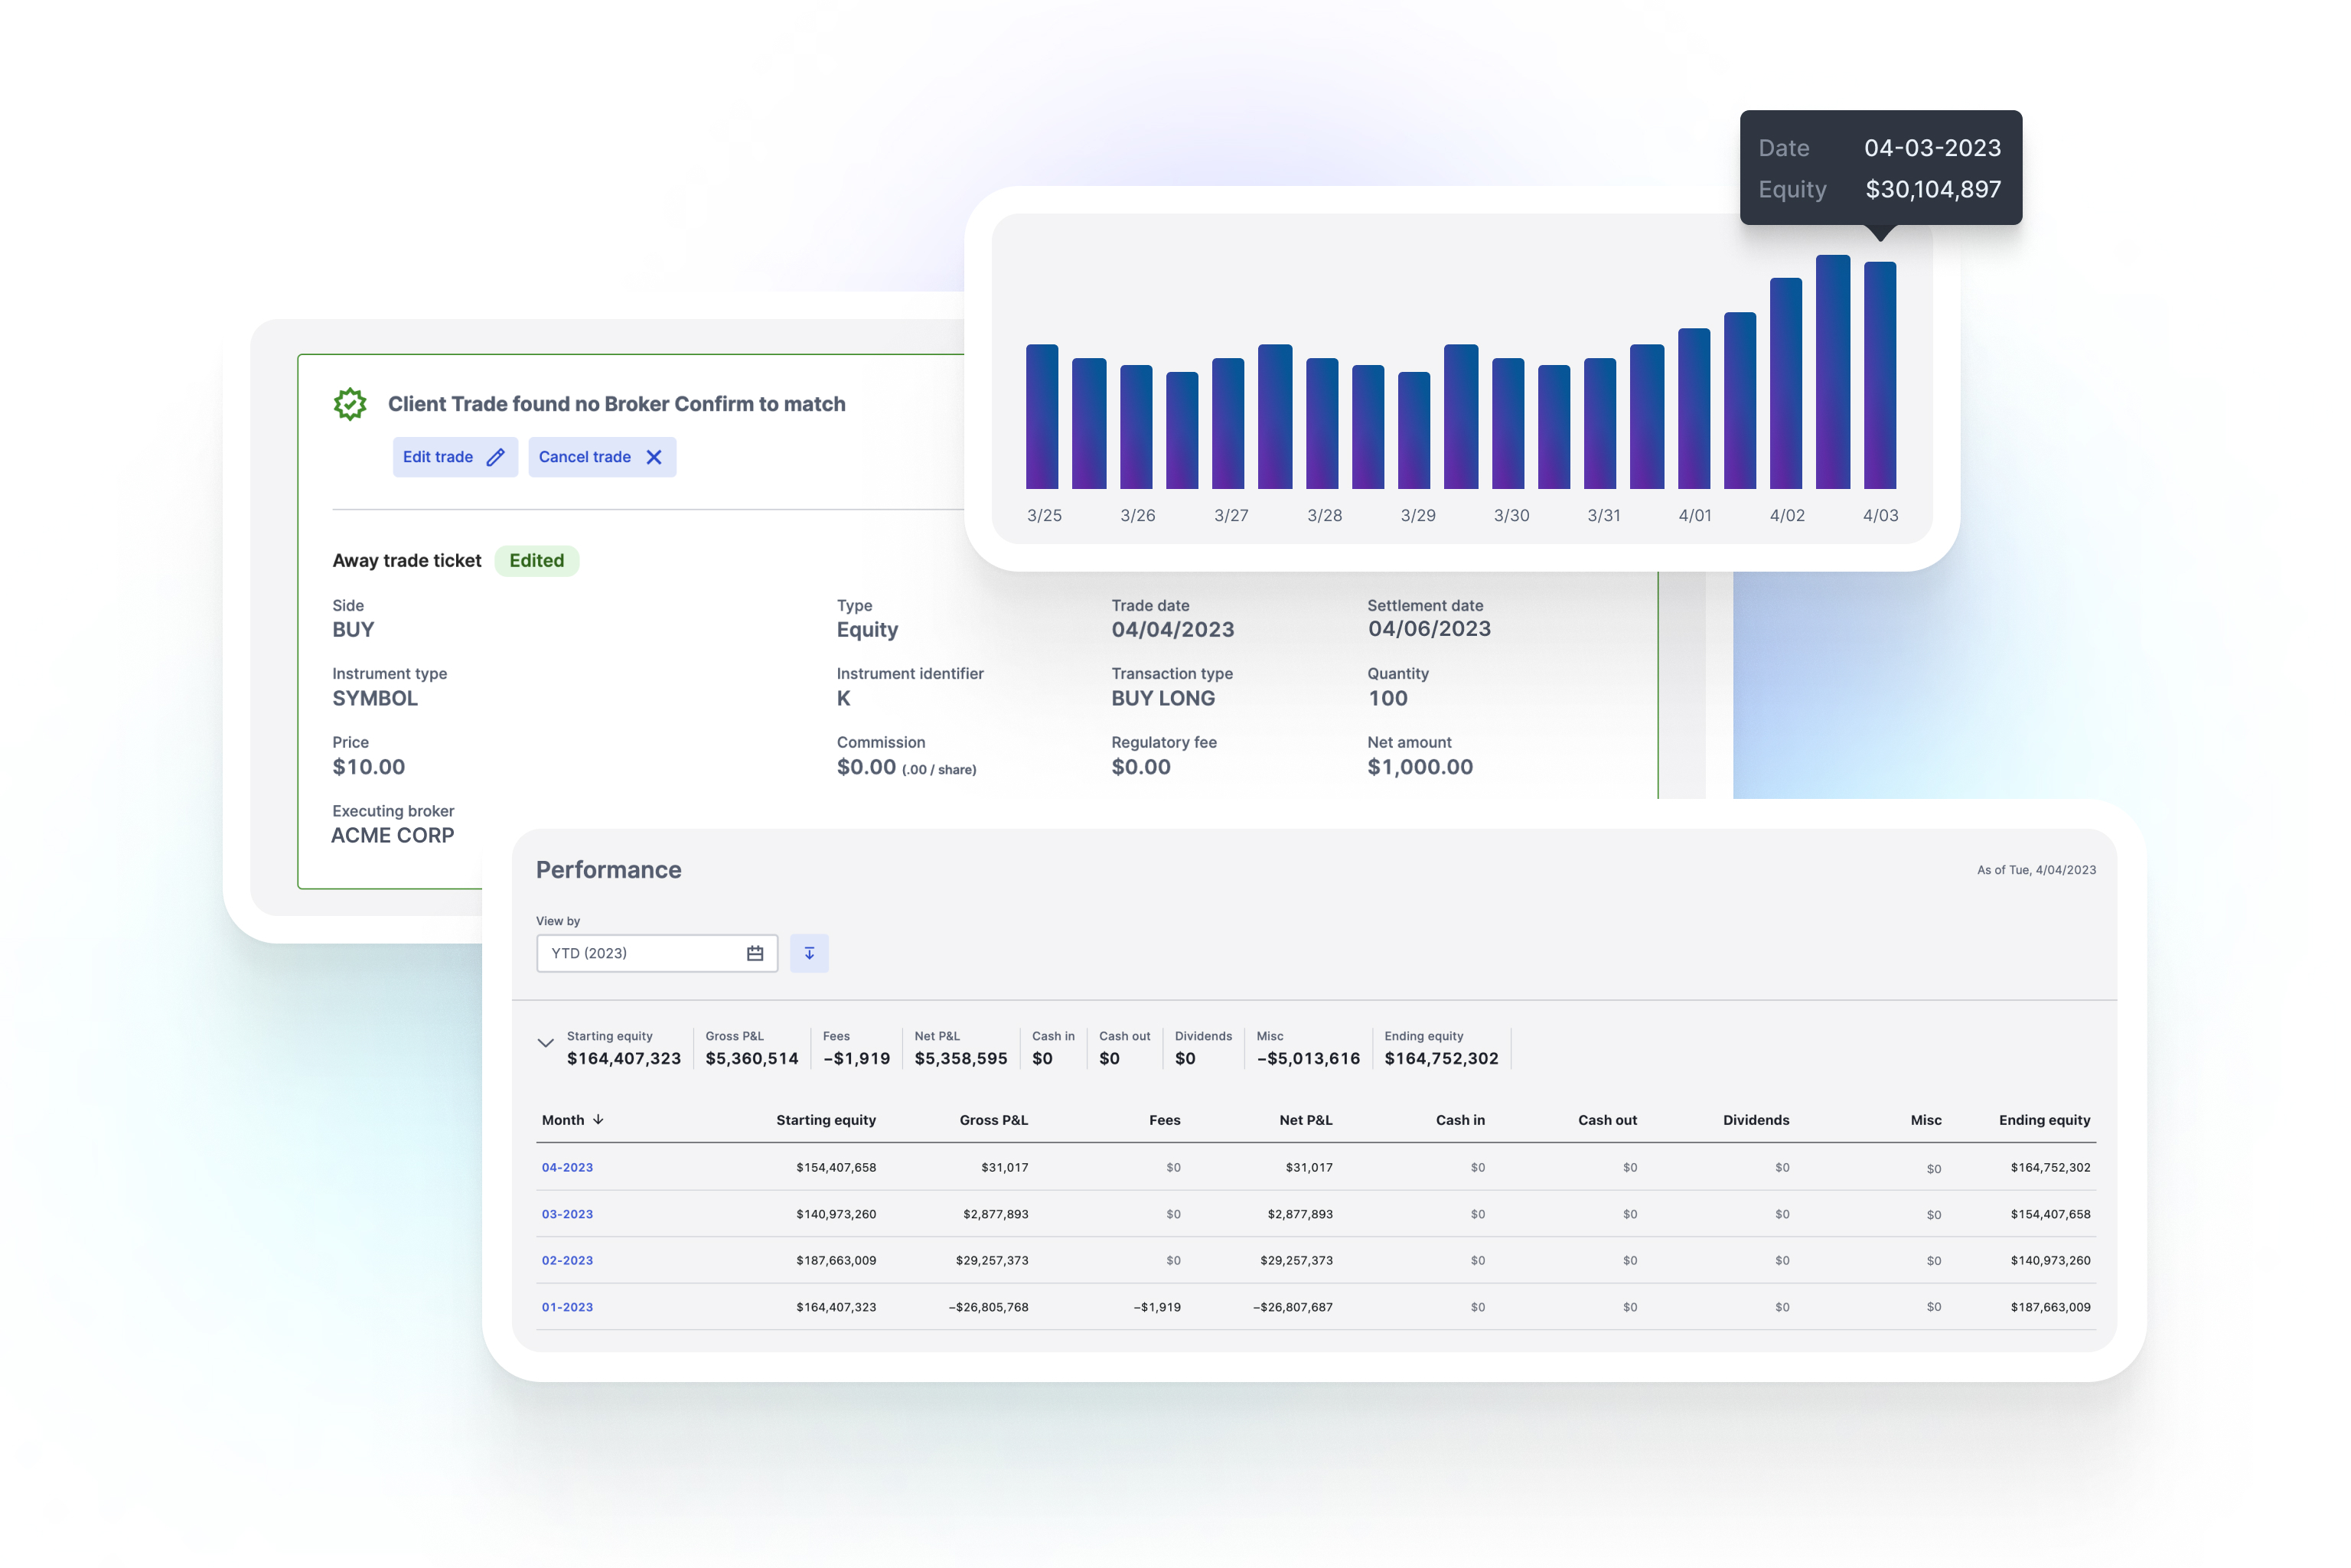Click the Ending equity column header
Screen dimensions: 2351x1568
click(2044, 1120)
